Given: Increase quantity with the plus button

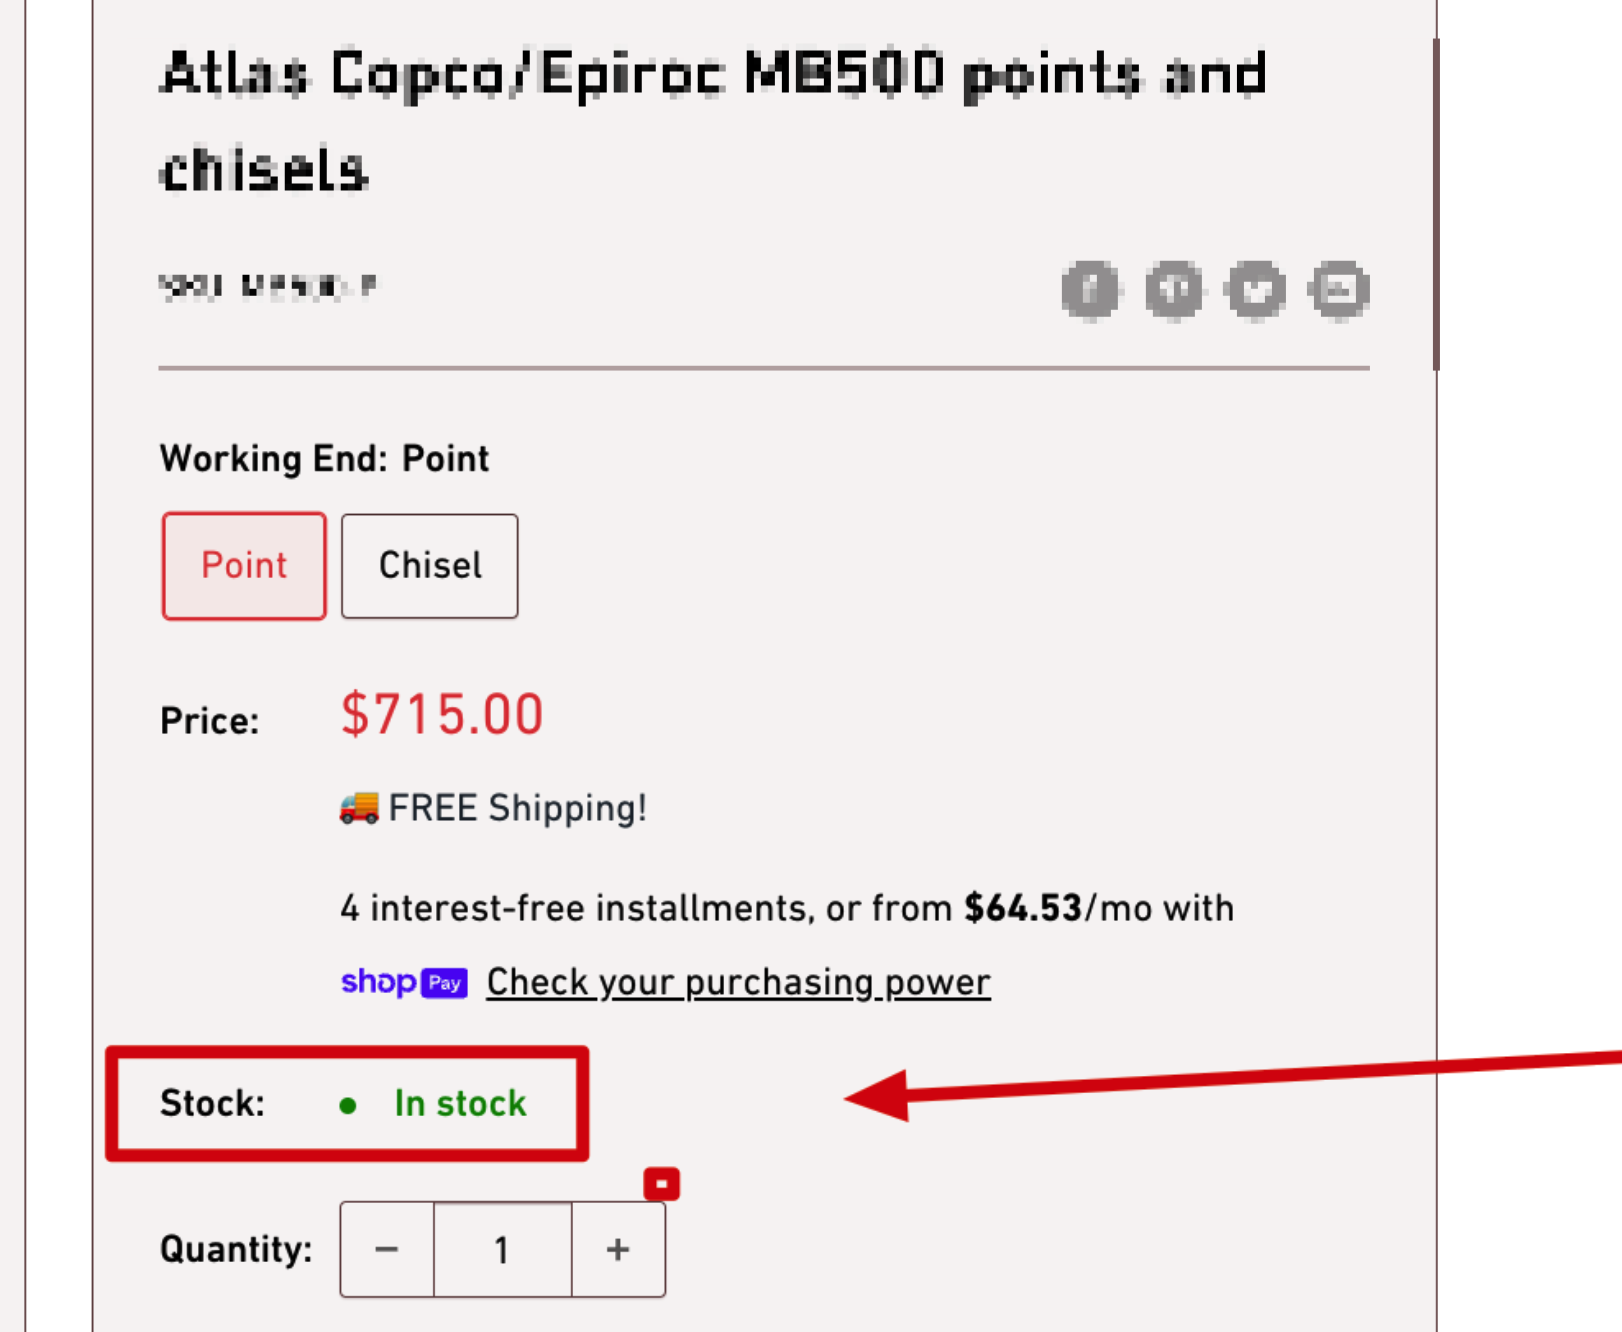Looking at the screenshot, I should 618,1250.
